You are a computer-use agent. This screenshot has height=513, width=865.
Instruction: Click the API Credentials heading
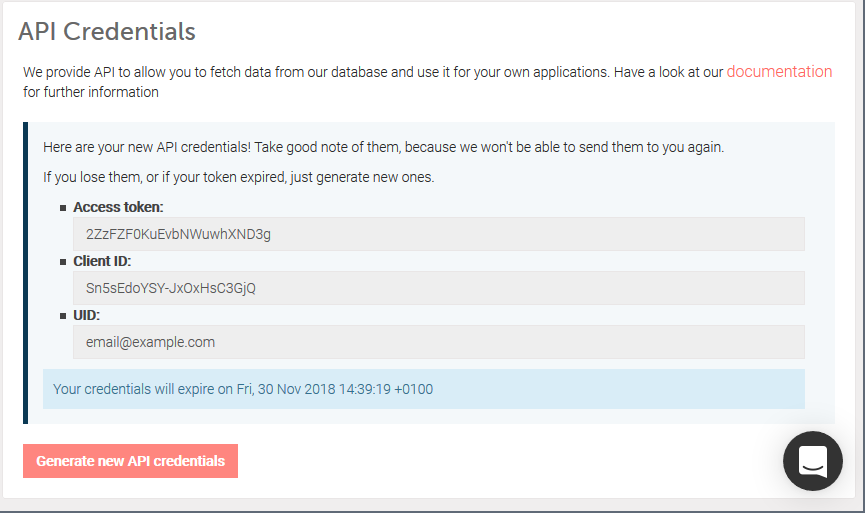(x=107, y=31)
